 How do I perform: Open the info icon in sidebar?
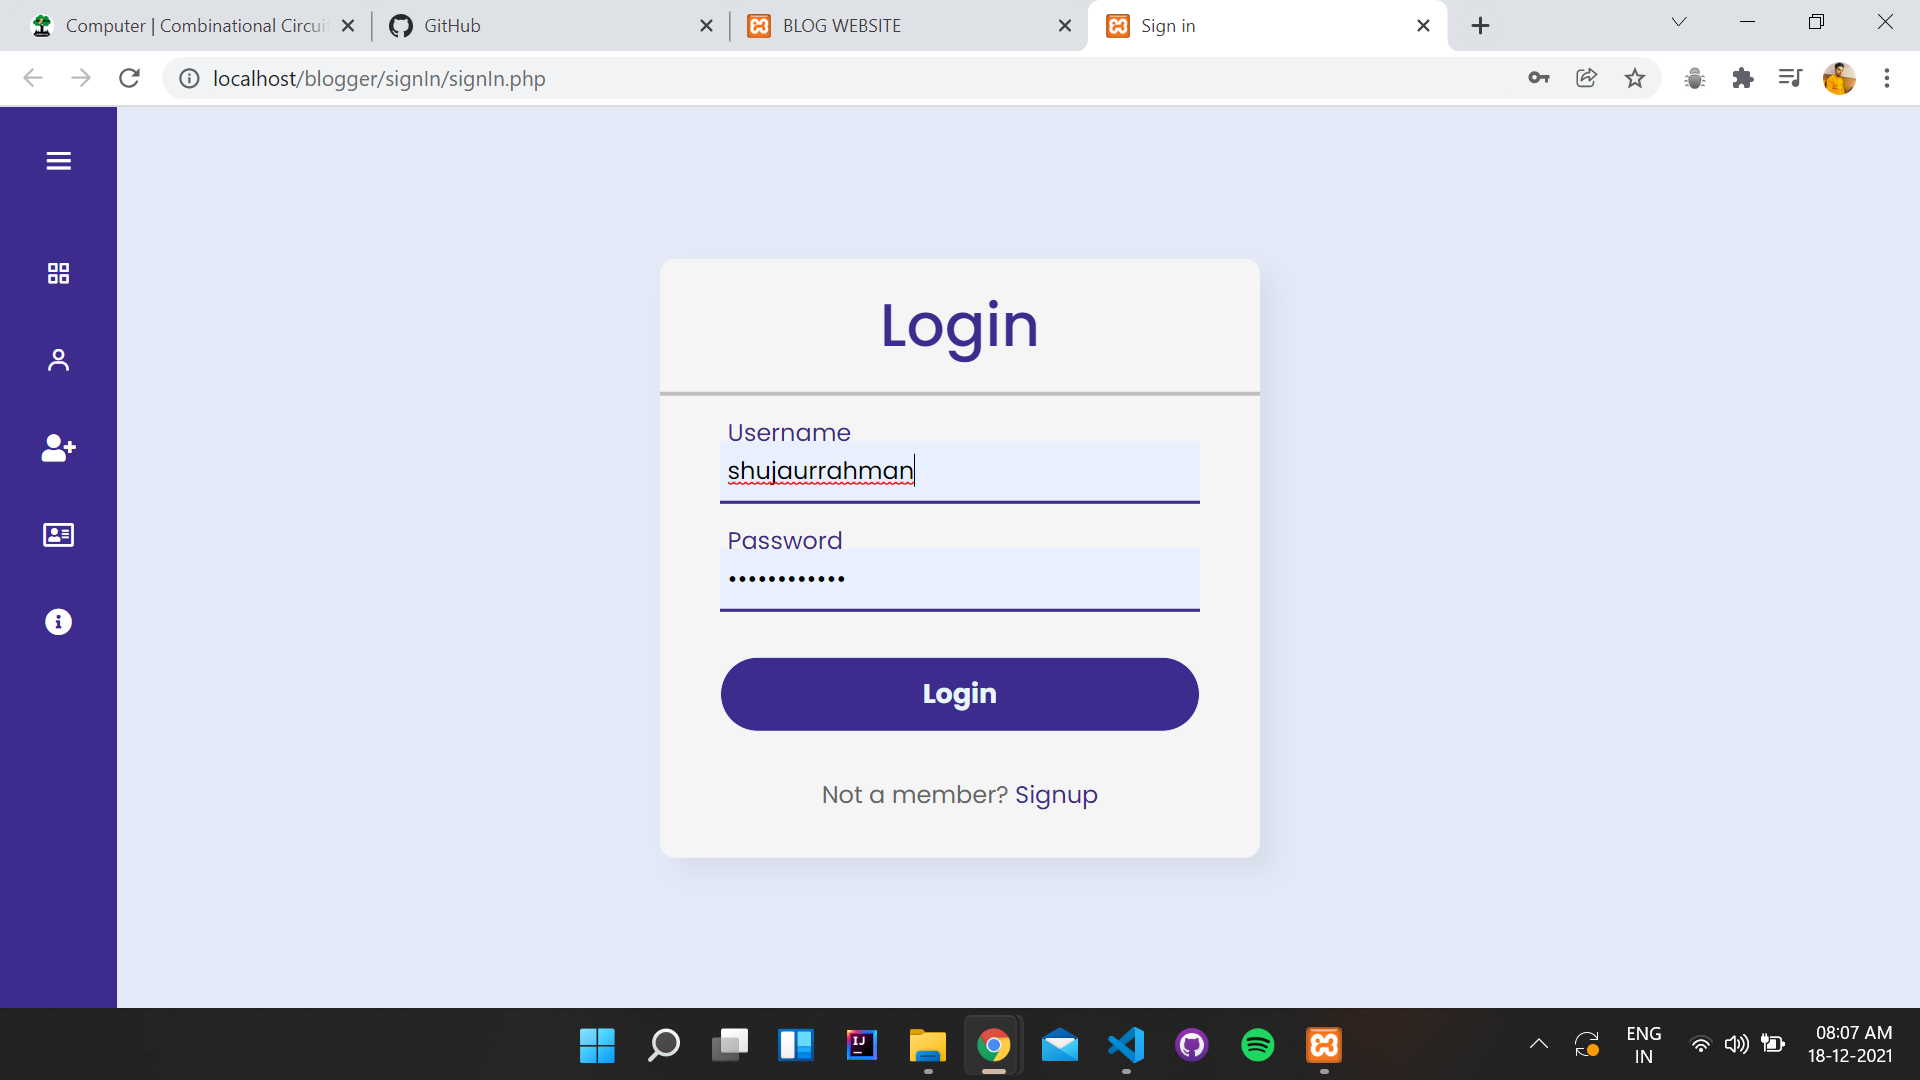coord(58,622)
